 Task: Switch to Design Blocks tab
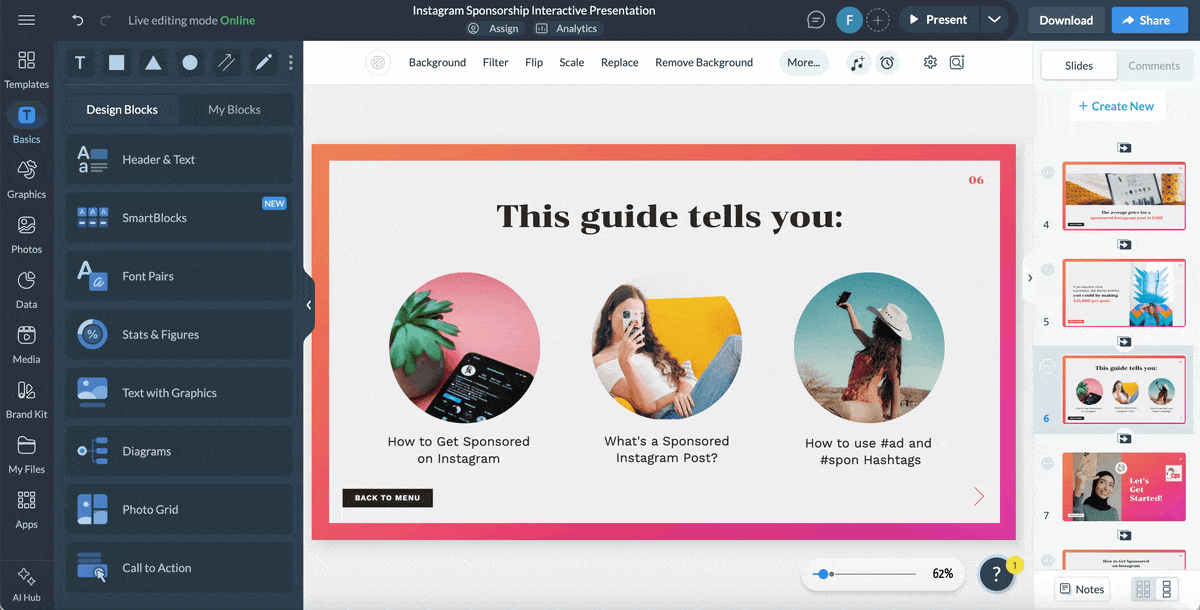coord(122,109)
